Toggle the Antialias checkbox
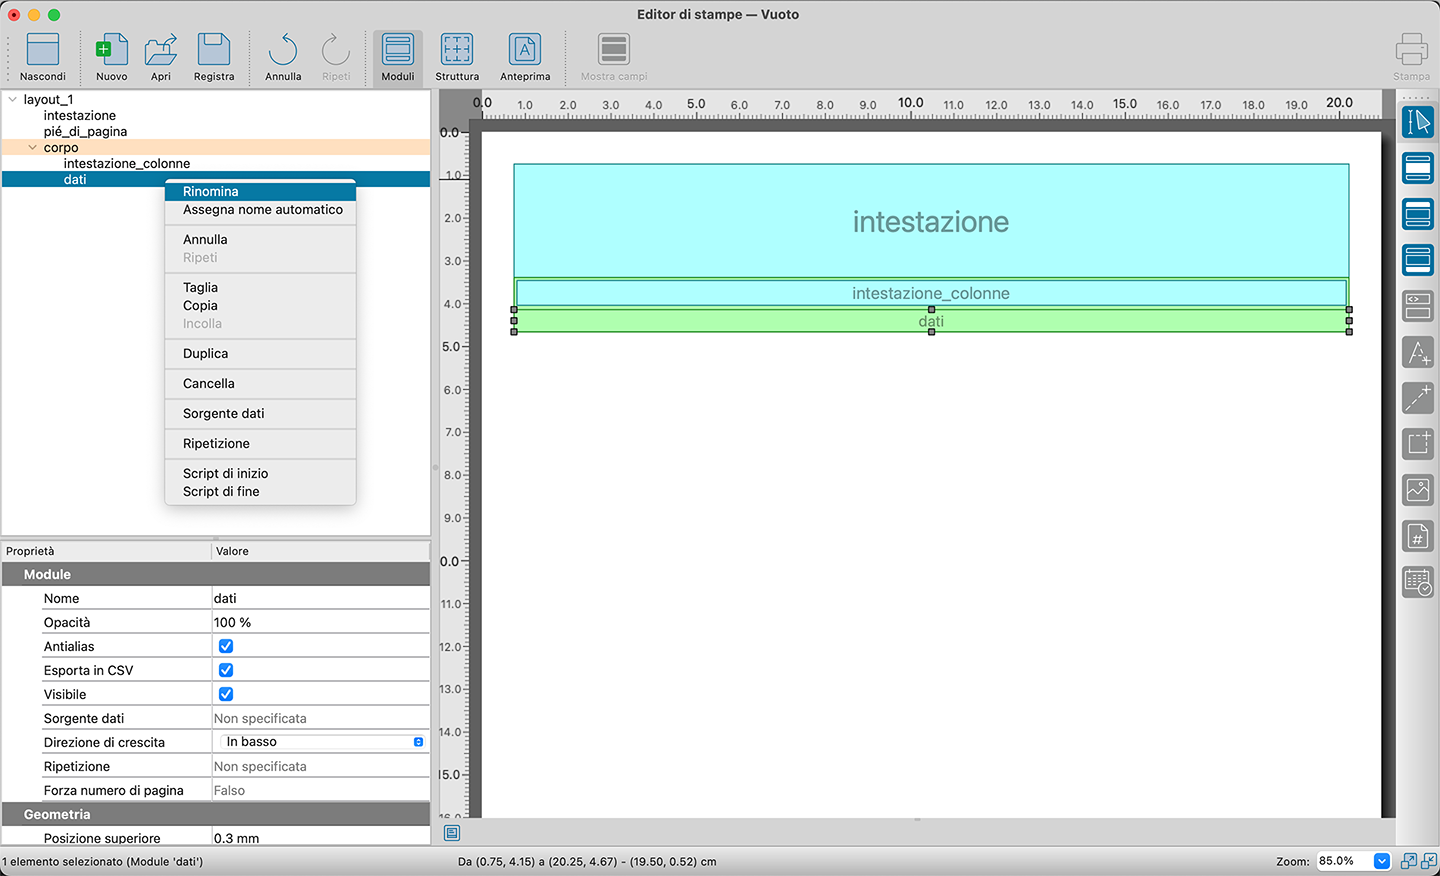1440x876 pixels. [226, 646]
